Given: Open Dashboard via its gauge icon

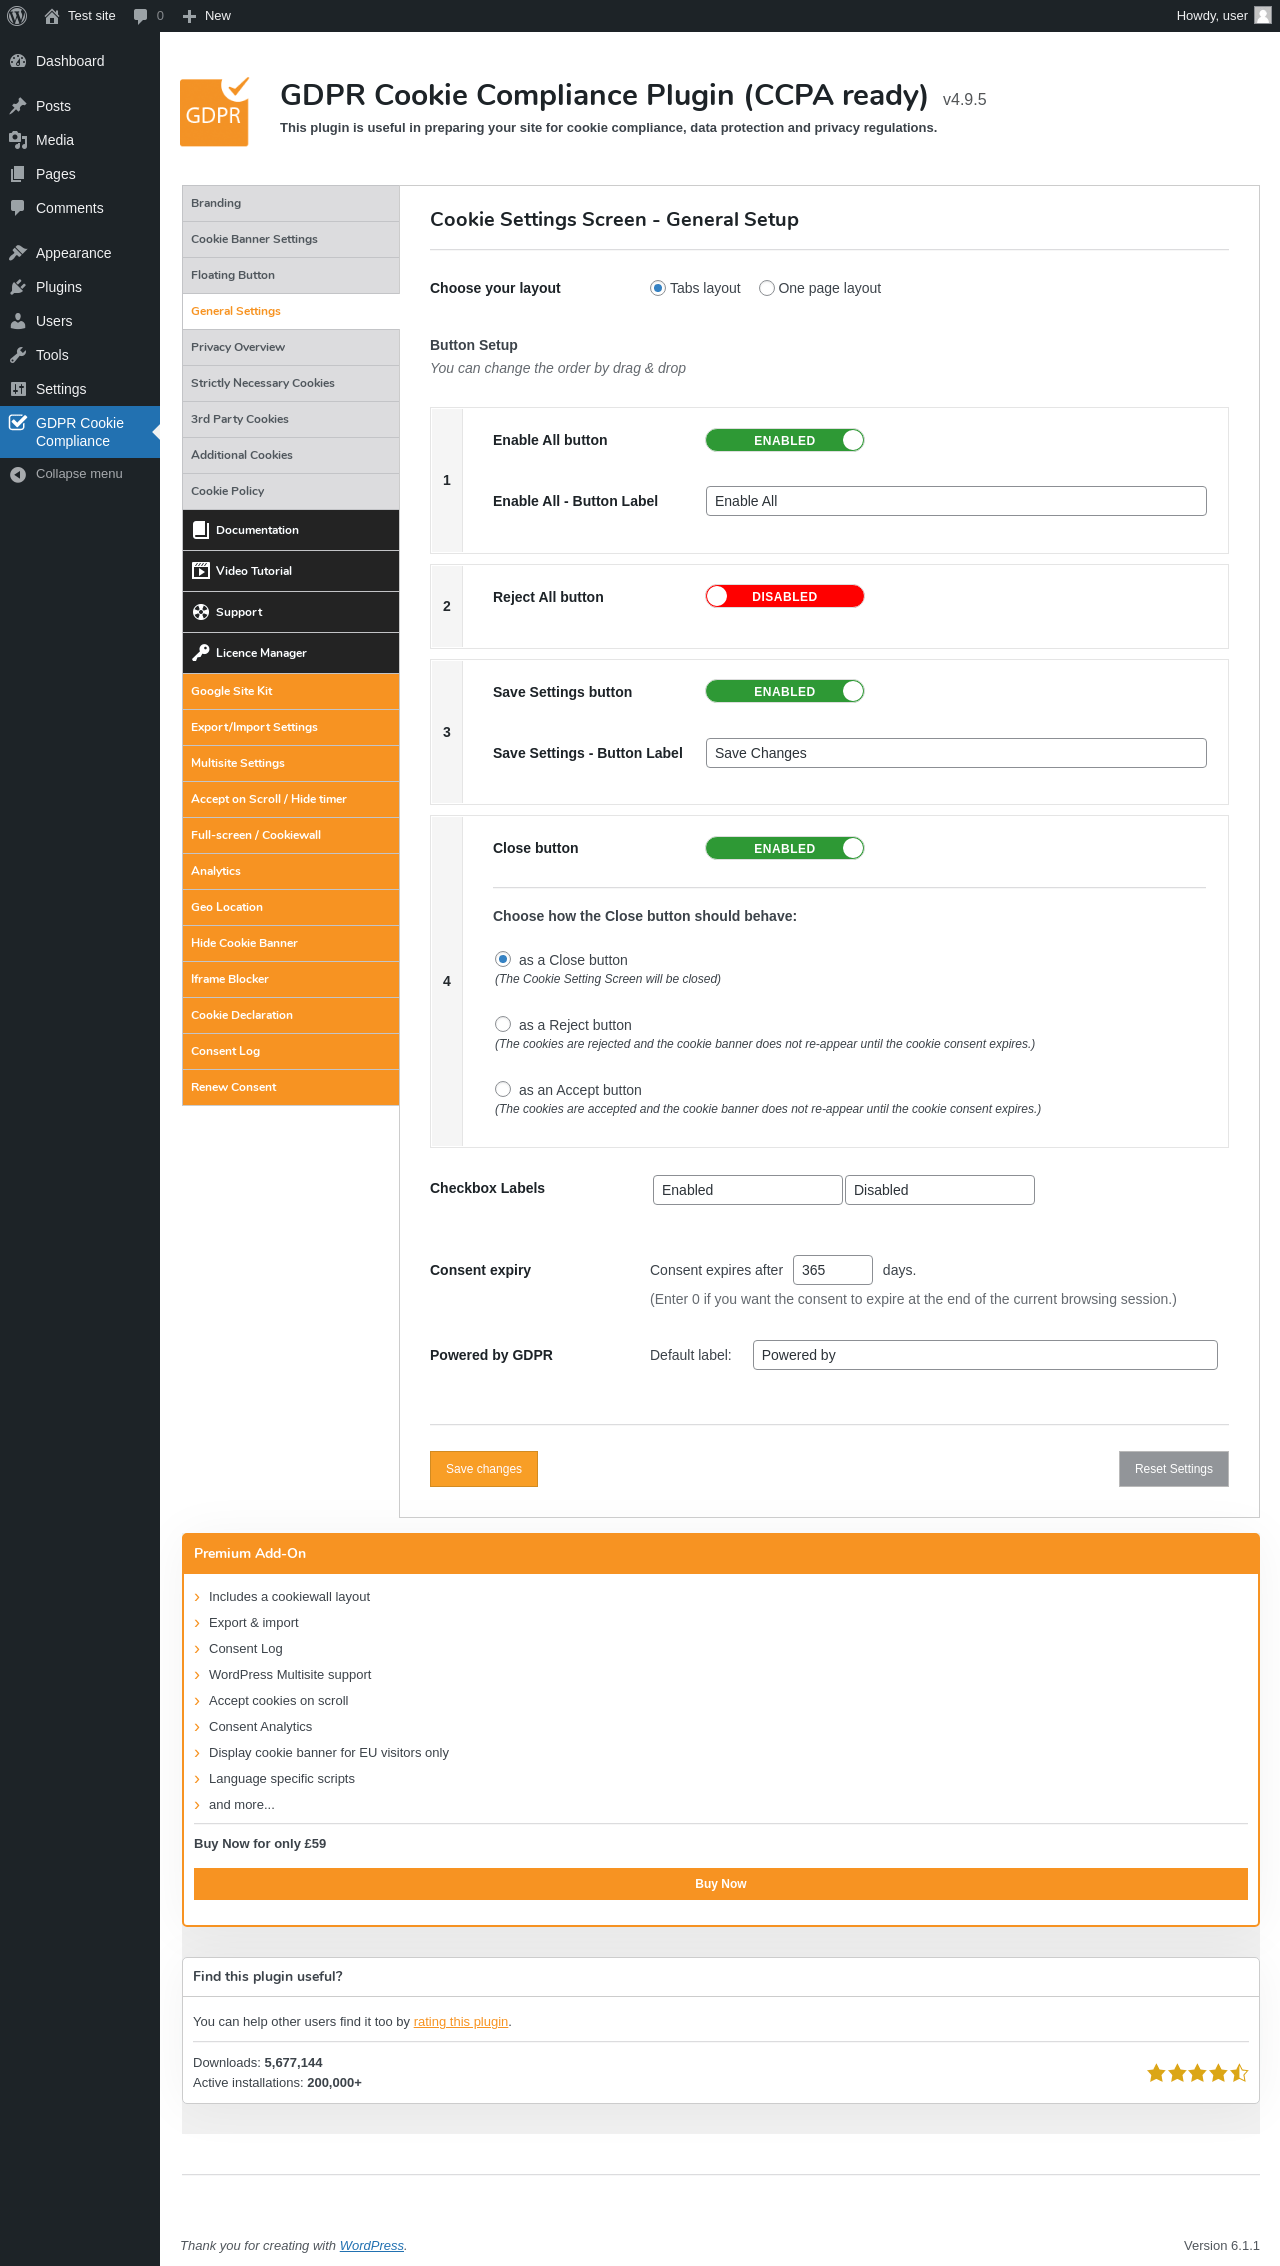Looking at the screenshot, I should (x=18, y=61).
